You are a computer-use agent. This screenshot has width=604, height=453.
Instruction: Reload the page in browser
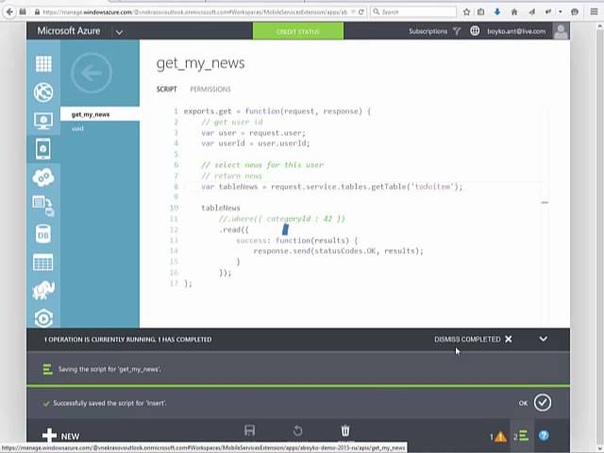pos(361,12)
